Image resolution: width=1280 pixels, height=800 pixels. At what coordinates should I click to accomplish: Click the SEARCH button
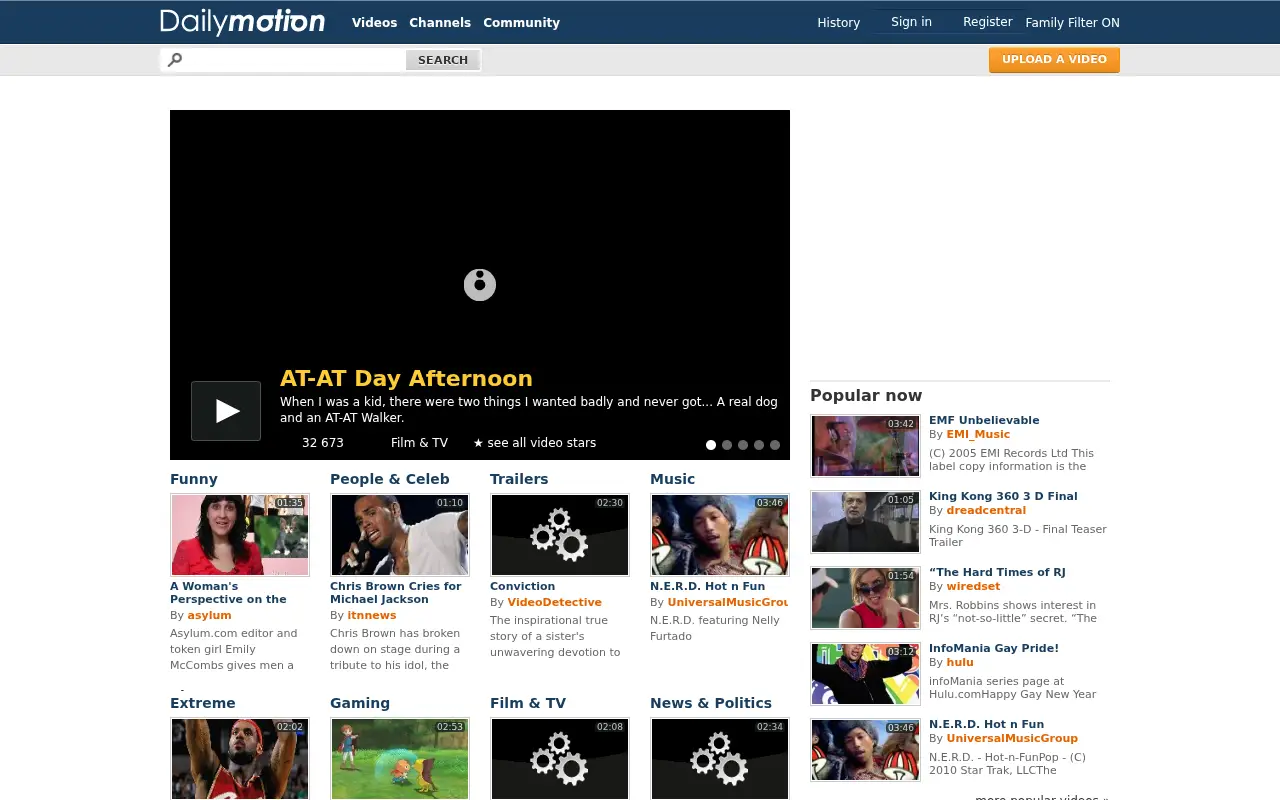pyautogui.click(x=443, y=60)
